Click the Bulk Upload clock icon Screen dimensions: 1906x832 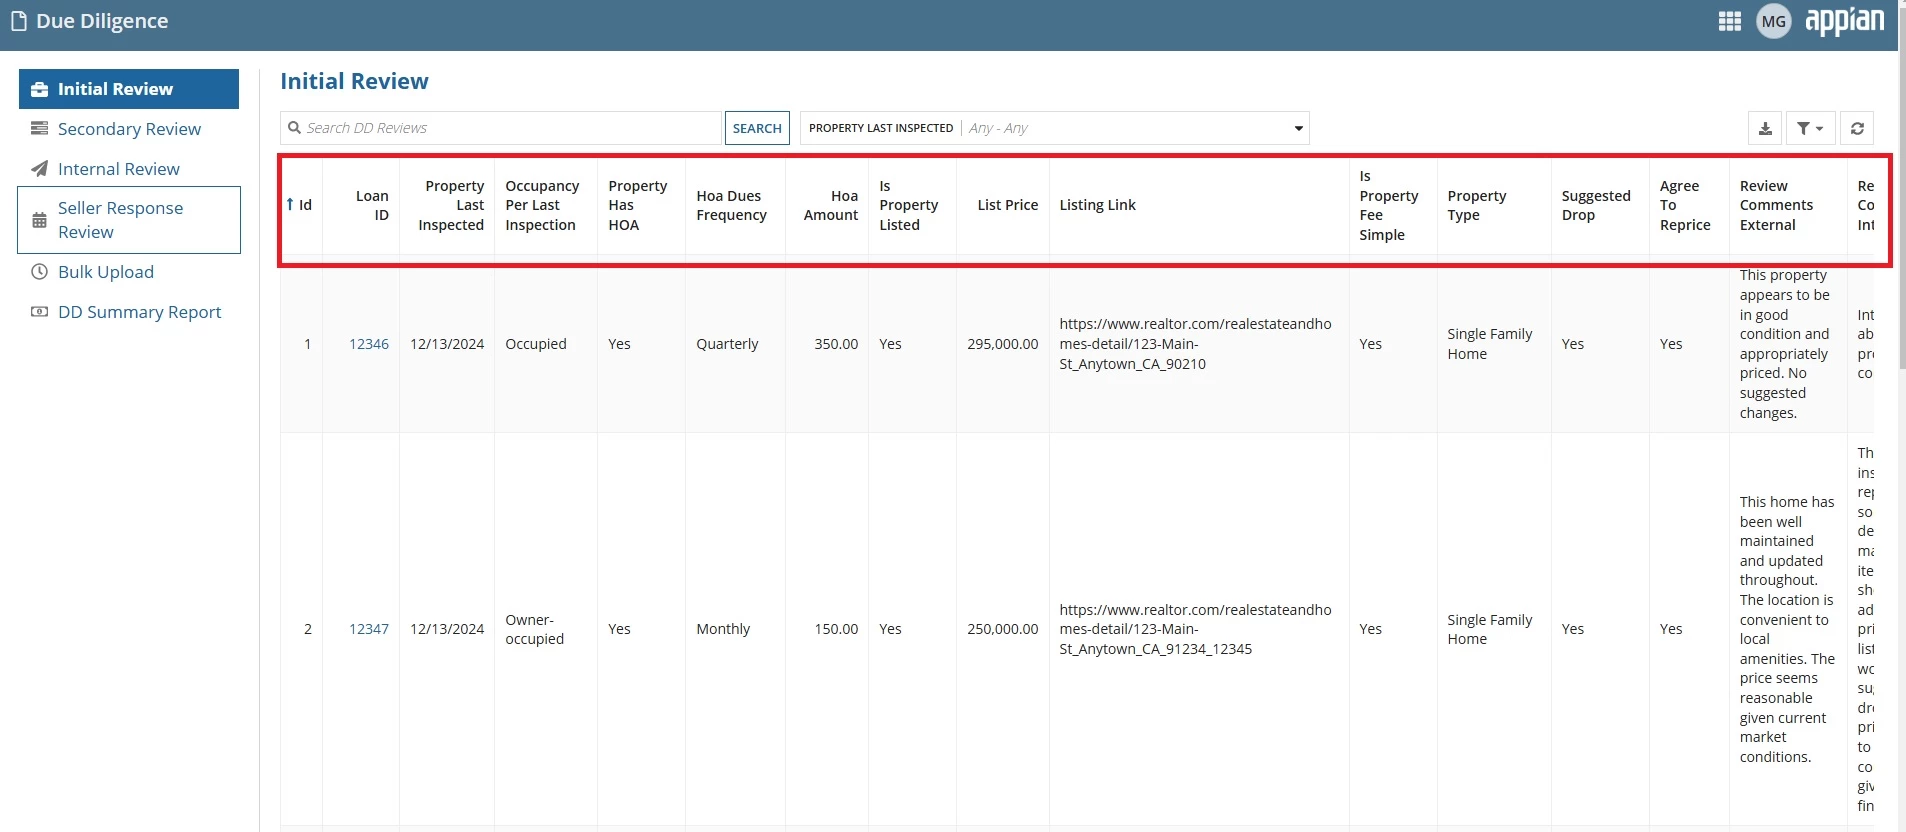pos(39,272)
